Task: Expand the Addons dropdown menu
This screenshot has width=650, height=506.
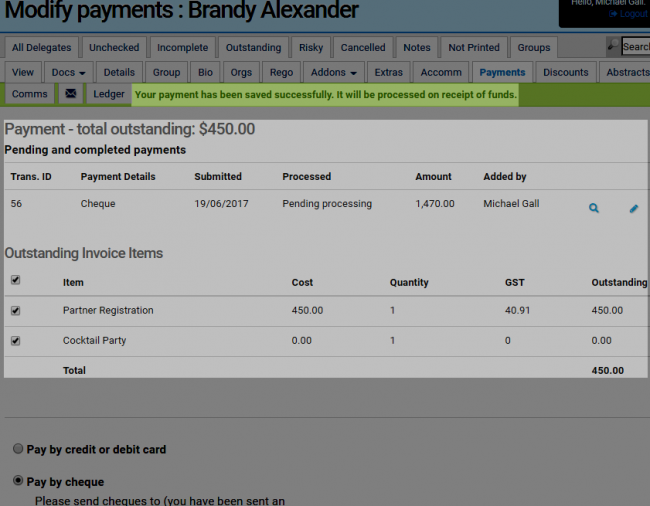Action: (334, 73)
